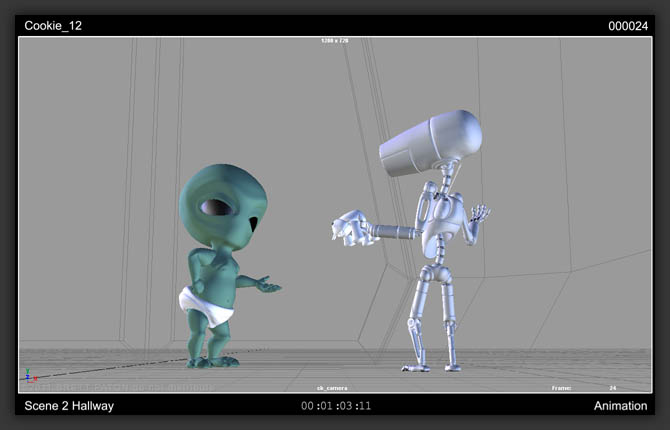The height and width of the screenshot is (430, 670).
Task: Select the crumpled cloth in robot's hand
Action: point(352,227)
